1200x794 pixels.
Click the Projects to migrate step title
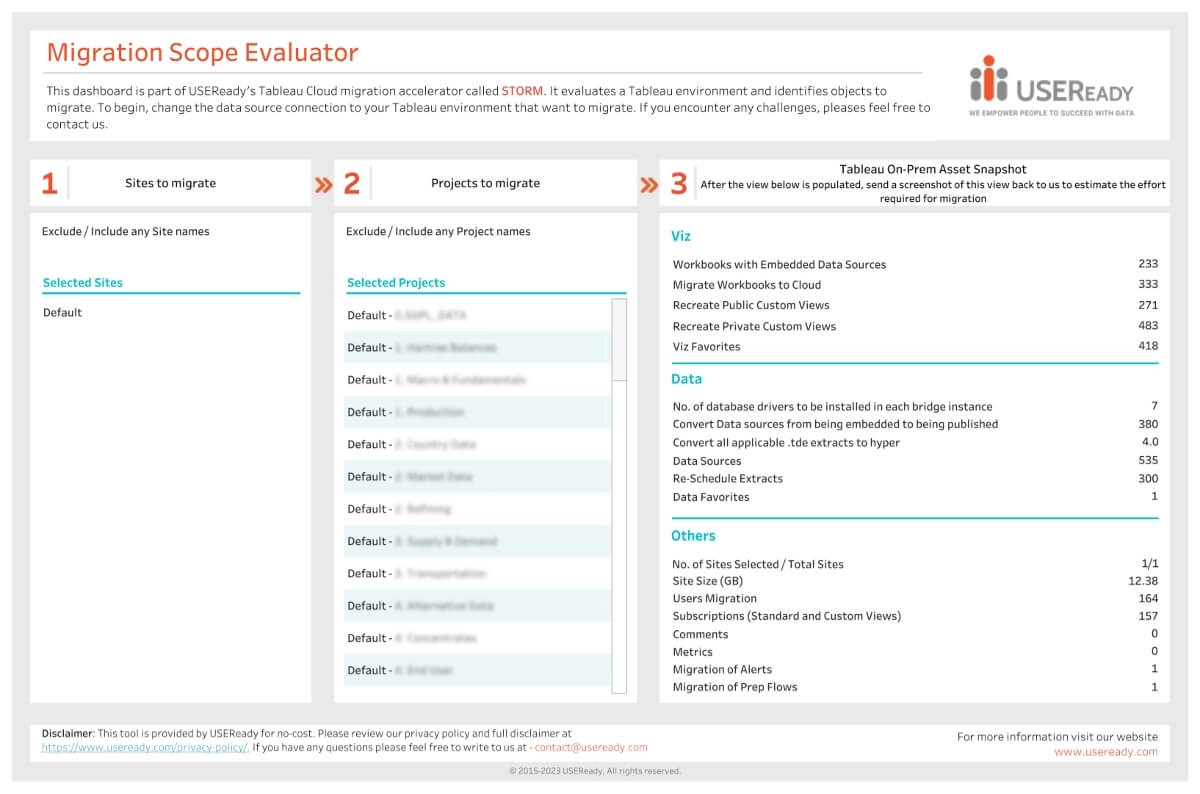click(485, 183)
